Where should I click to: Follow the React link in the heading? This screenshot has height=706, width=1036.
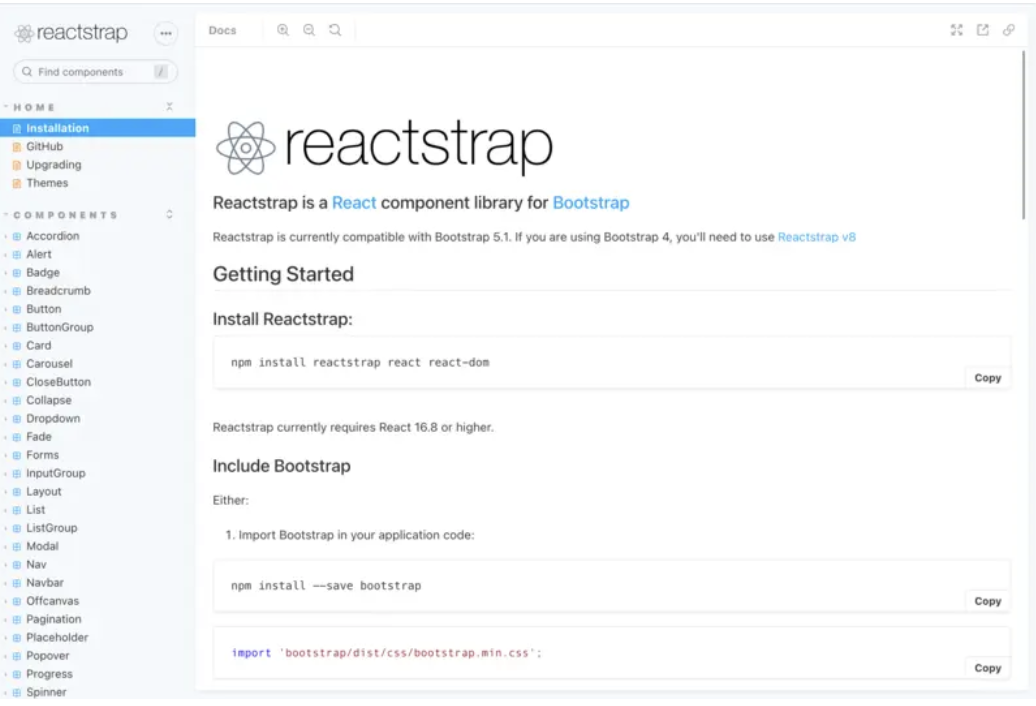tap(354, 203)
